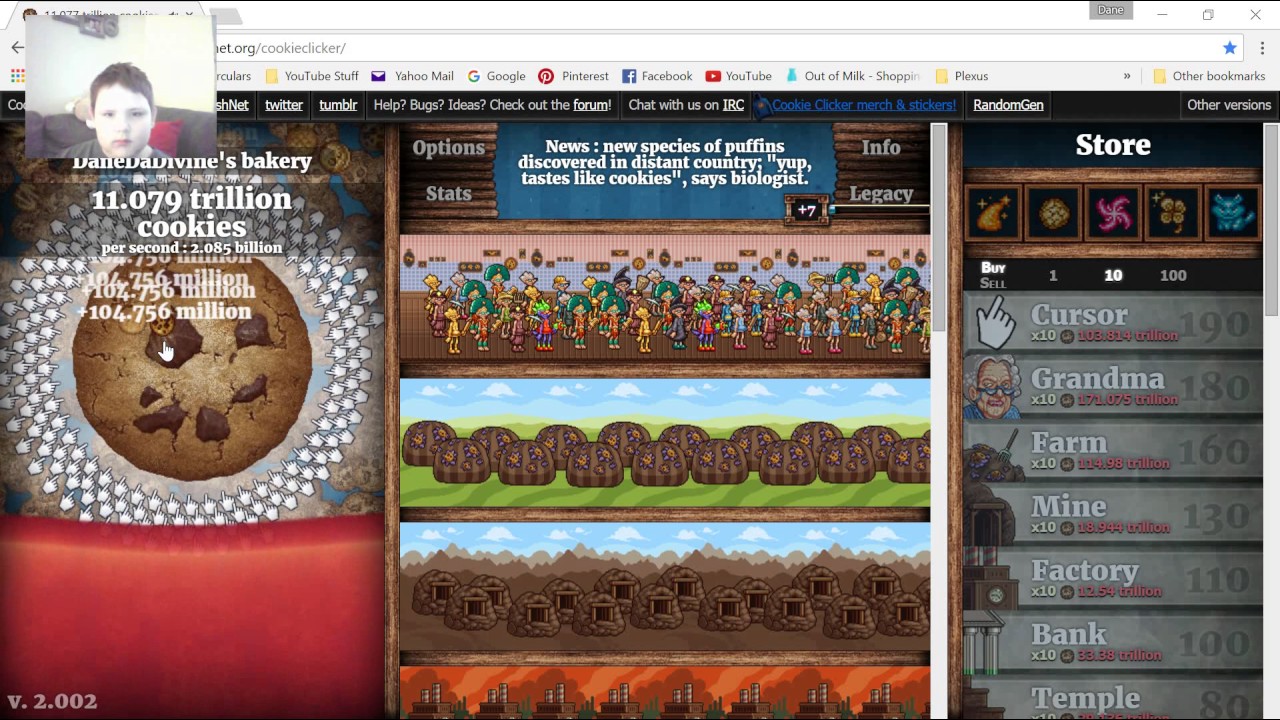The height and width of the screenshot is (720, 1280).
Task: Open the Chrome three-dot menu
Action: pos(1262,48)
